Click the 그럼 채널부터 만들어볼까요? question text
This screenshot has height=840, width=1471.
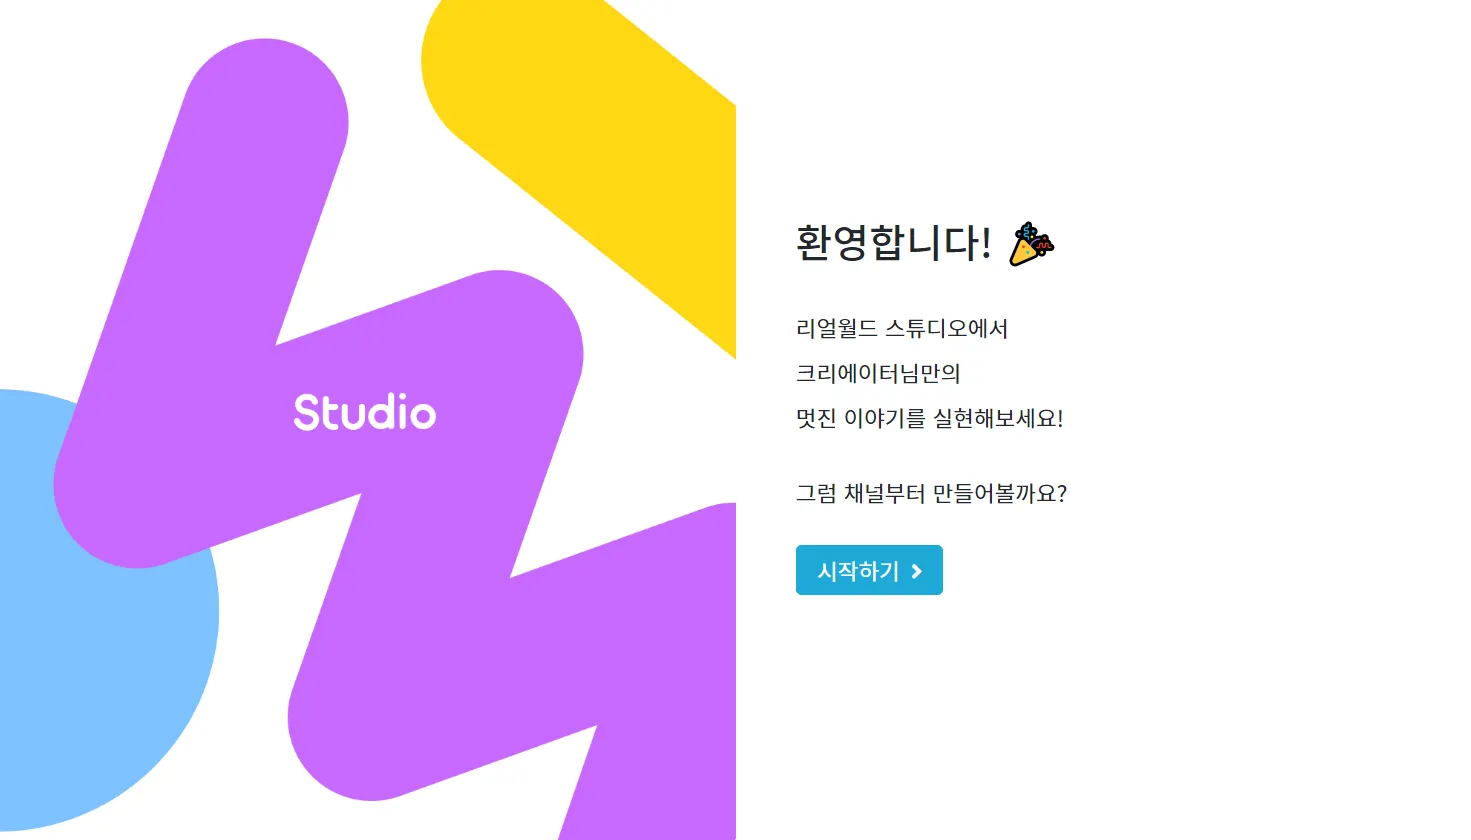point(932,493)
